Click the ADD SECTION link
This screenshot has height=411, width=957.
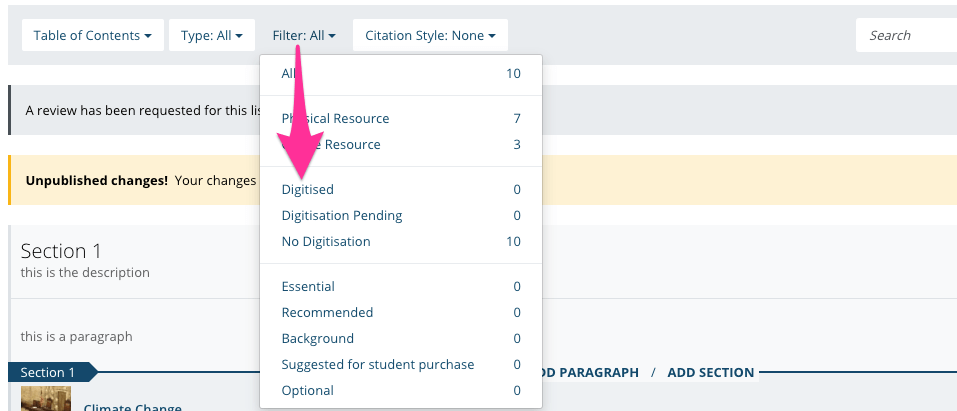point(710,372)
